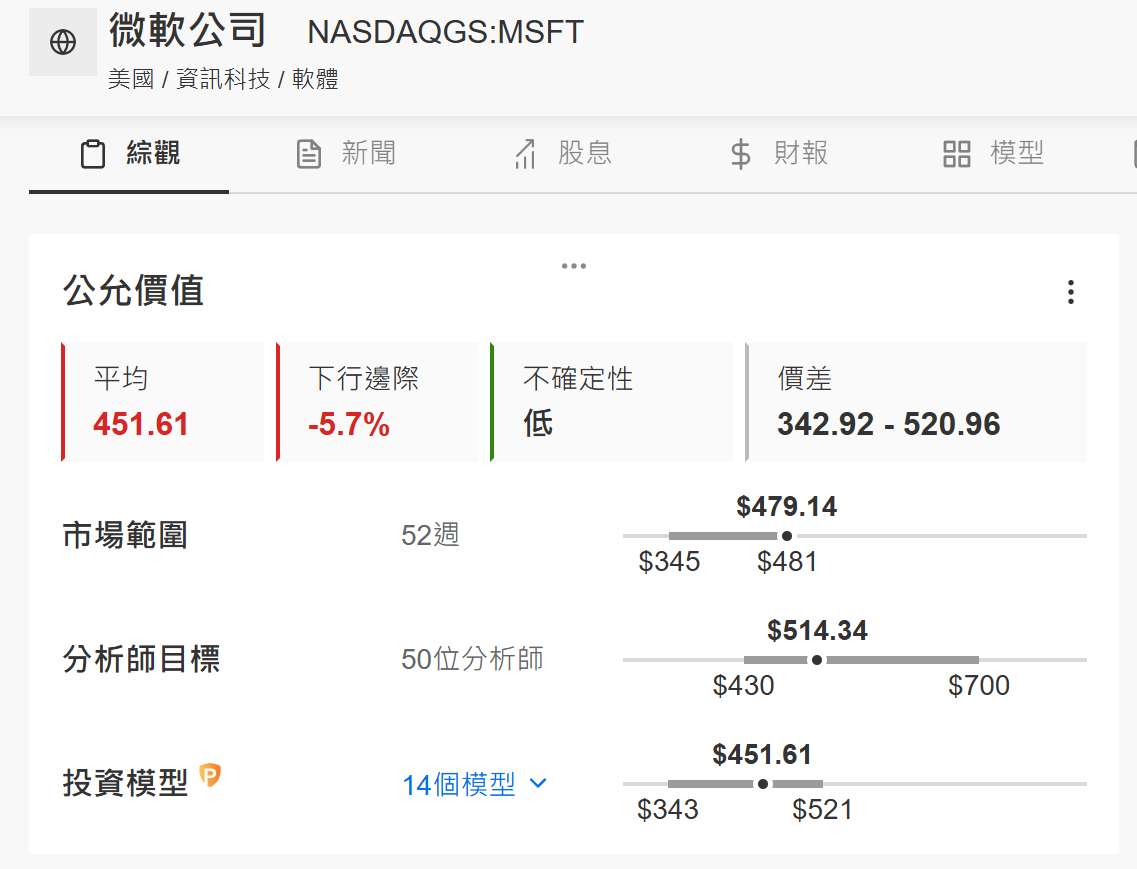Image resolution: width=1137 pixels, height=869 pixels.
Task: Click the 市場範圍 label
Action: coord(125,535)
